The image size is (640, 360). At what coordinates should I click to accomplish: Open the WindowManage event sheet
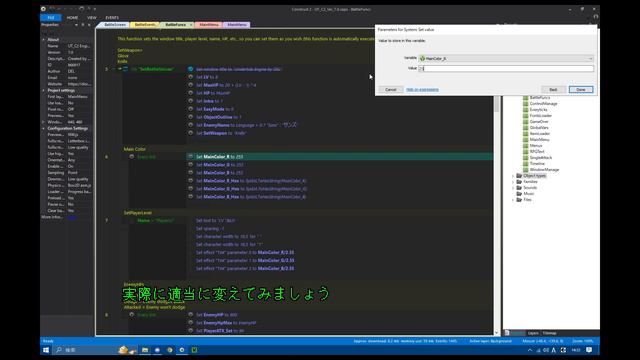[544, 169]
